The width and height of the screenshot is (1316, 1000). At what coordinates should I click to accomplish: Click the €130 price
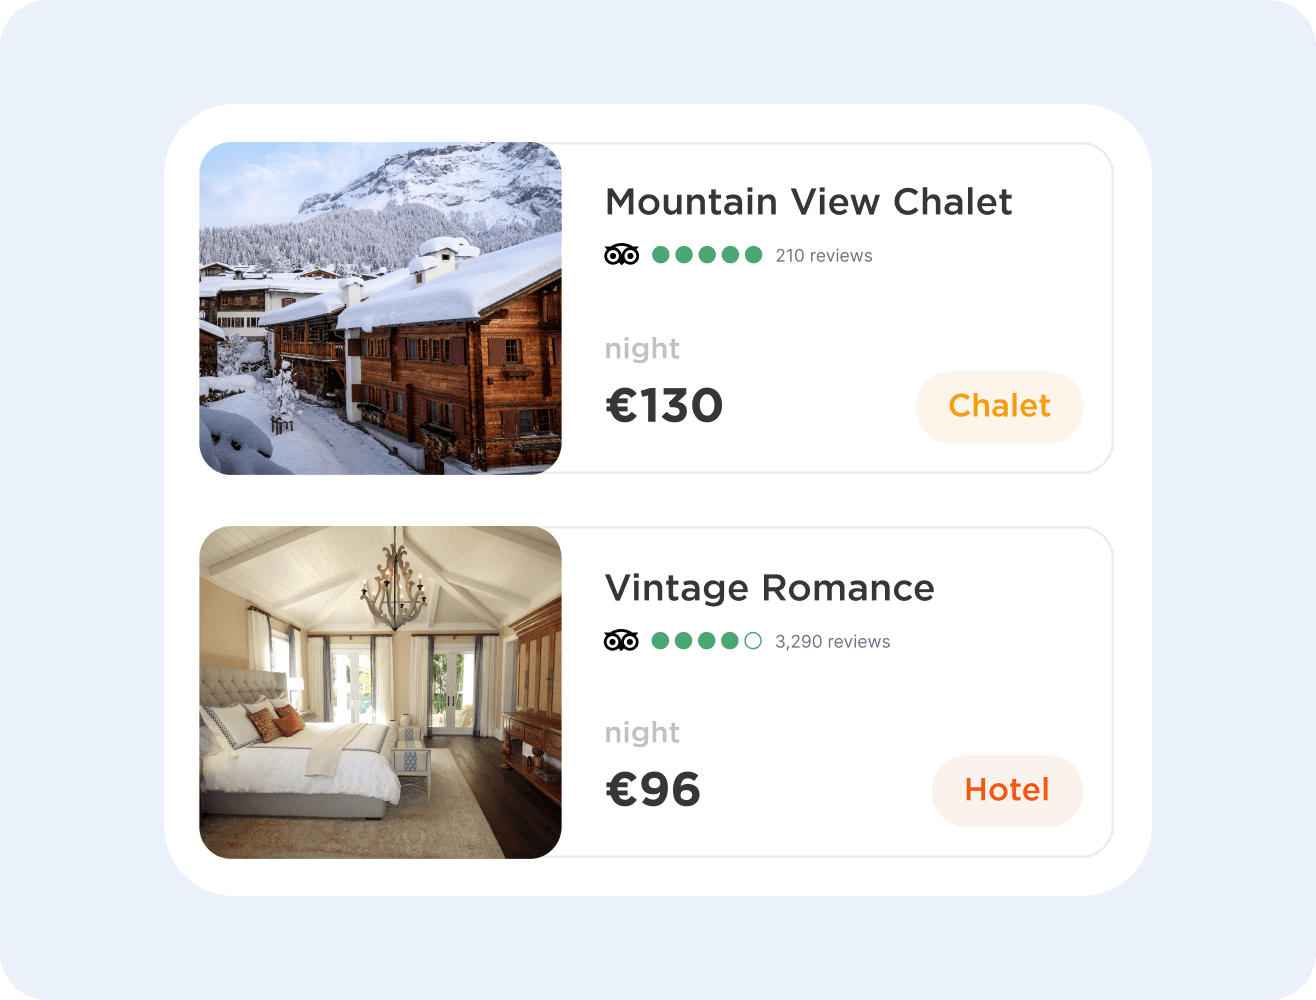point(664,406)
